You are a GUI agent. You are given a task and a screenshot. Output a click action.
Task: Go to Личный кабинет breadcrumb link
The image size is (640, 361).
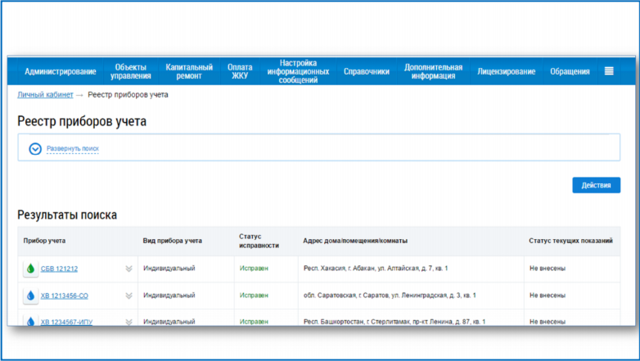point(45,95)
